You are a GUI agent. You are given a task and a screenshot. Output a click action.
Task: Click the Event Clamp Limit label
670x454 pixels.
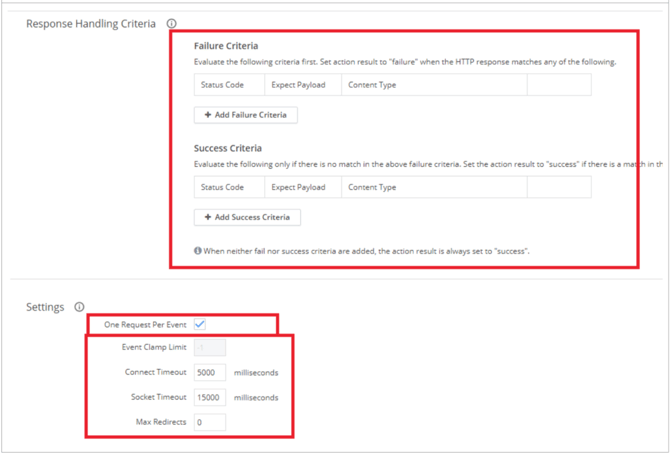coord(154,347)
